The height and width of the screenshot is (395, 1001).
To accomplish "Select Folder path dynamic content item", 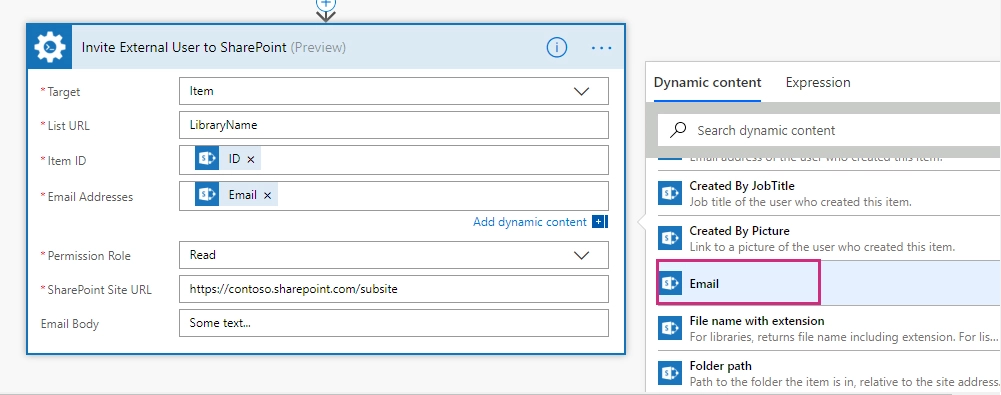I will [x=829, y=373].
